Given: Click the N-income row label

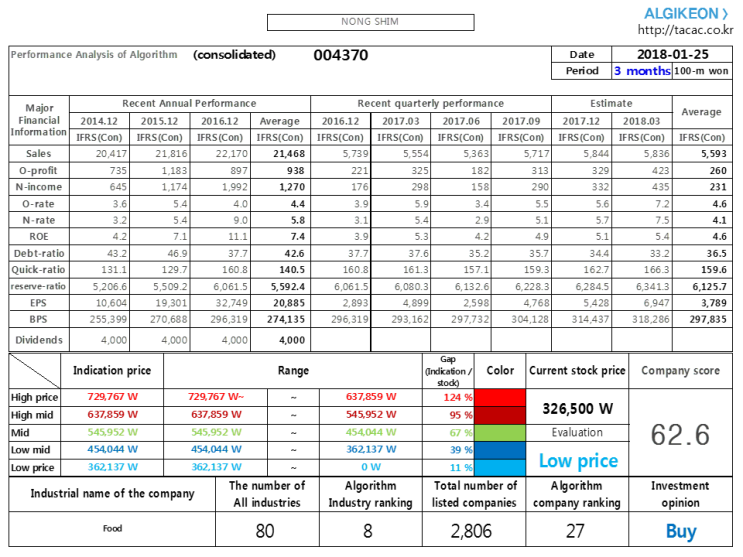Looking at the screenshot, I should pyautogui.click(x=39, y=187).
